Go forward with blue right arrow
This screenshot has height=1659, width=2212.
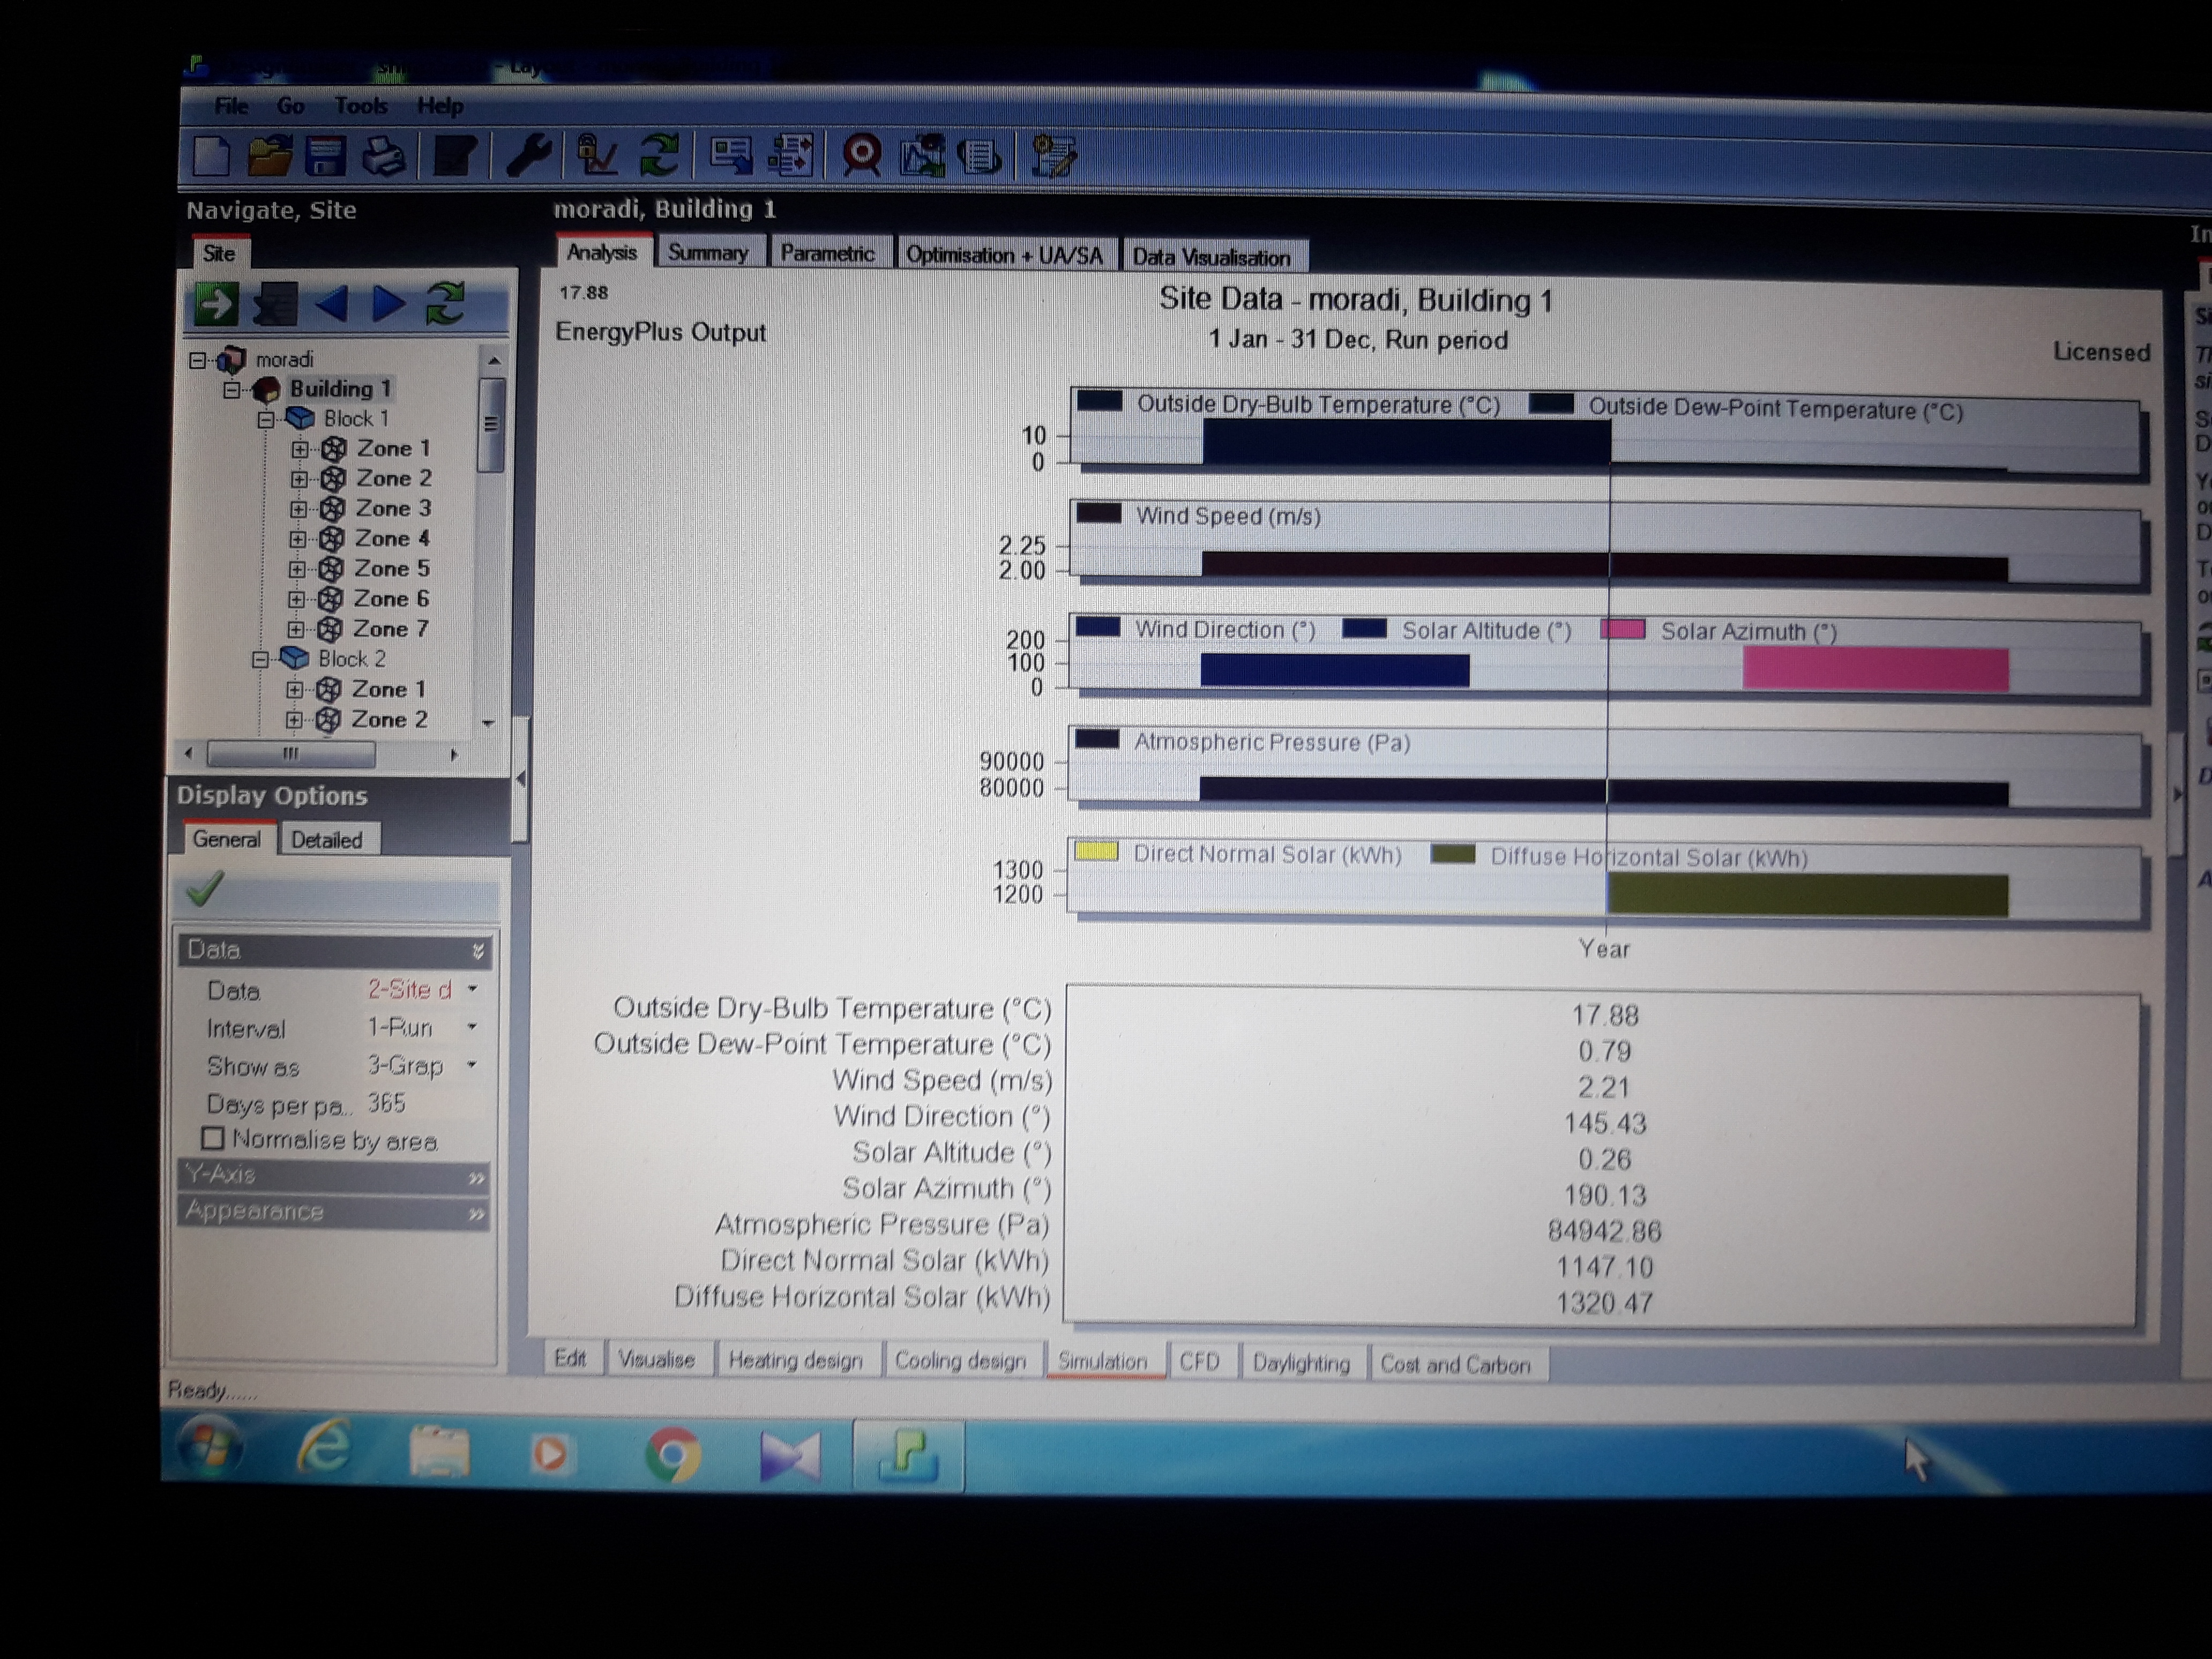click(388, 303)
